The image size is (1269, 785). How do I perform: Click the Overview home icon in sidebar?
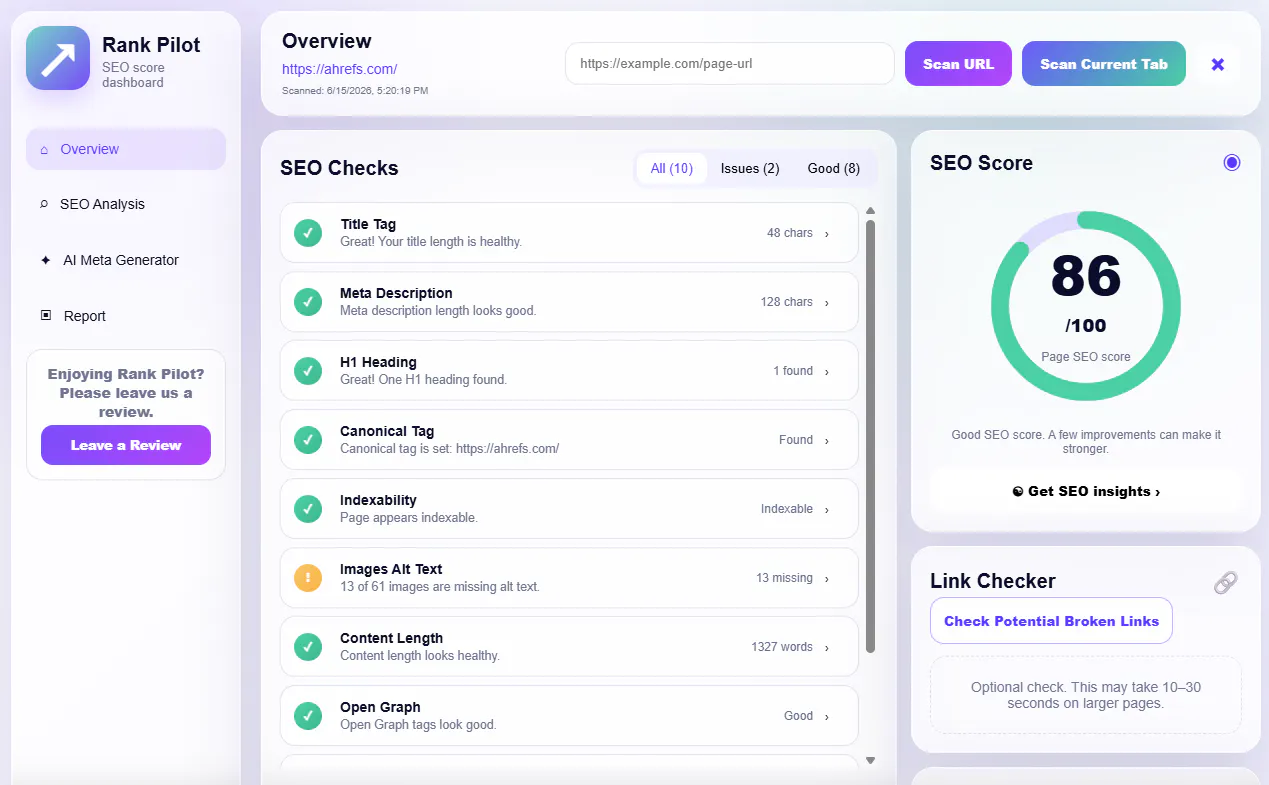(x=44, y=150)
